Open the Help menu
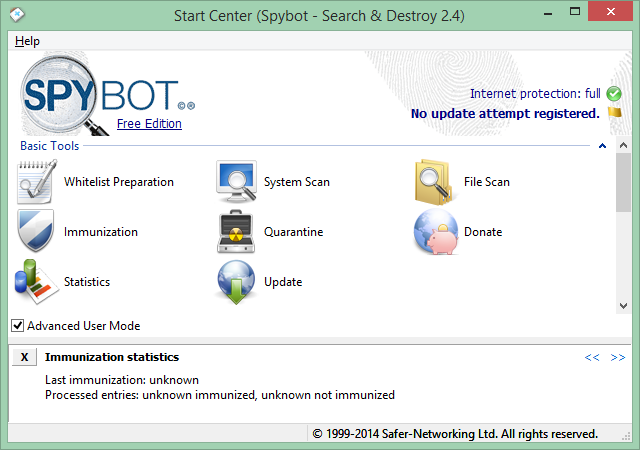 (27, 41)
